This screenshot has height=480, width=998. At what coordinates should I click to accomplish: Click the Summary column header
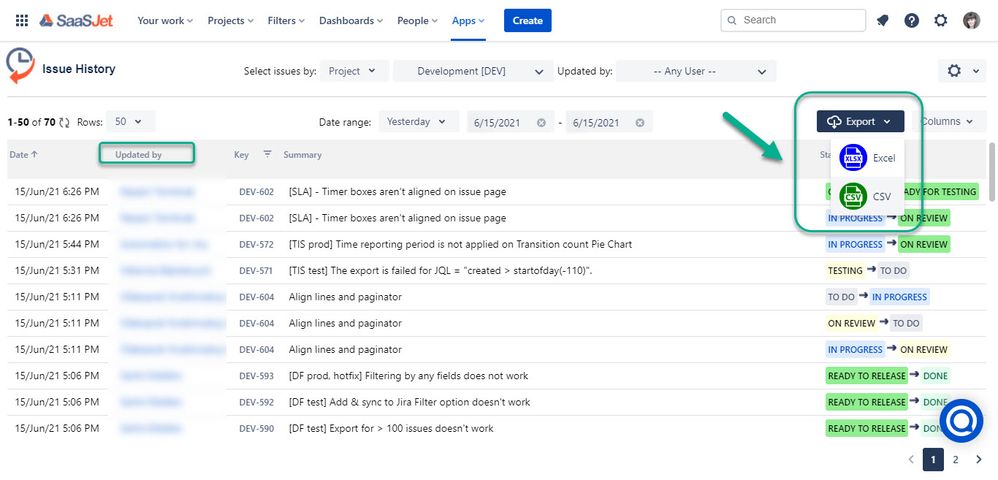(x=302, y=155)
